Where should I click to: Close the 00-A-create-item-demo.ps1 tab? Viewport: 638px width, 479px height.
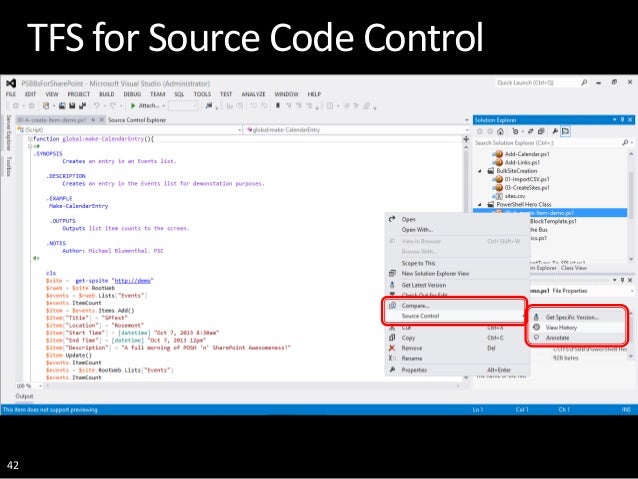point(101,120)
